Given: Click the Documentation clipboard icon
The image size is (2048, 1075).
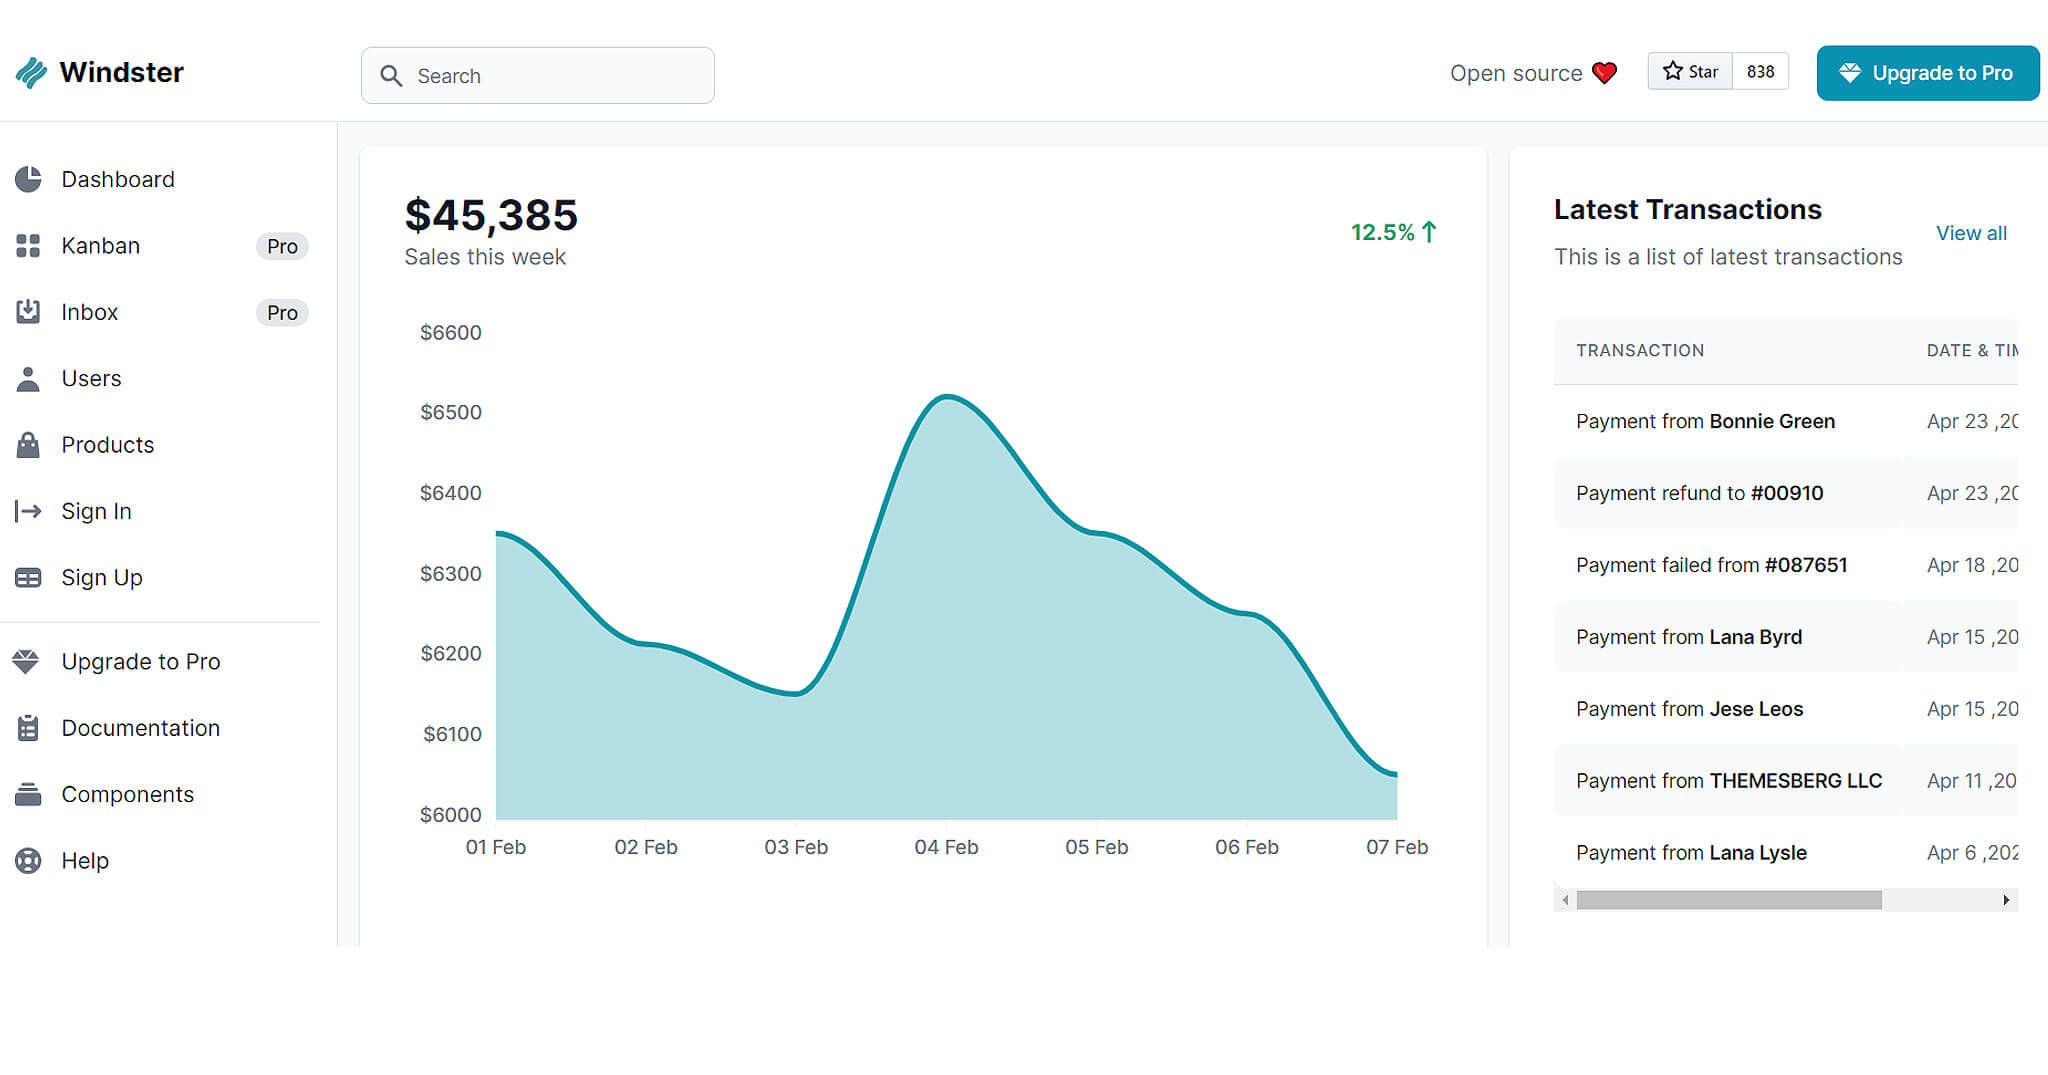Looking at the screenshot, I should pyautogui.click(x=28, y=728).
